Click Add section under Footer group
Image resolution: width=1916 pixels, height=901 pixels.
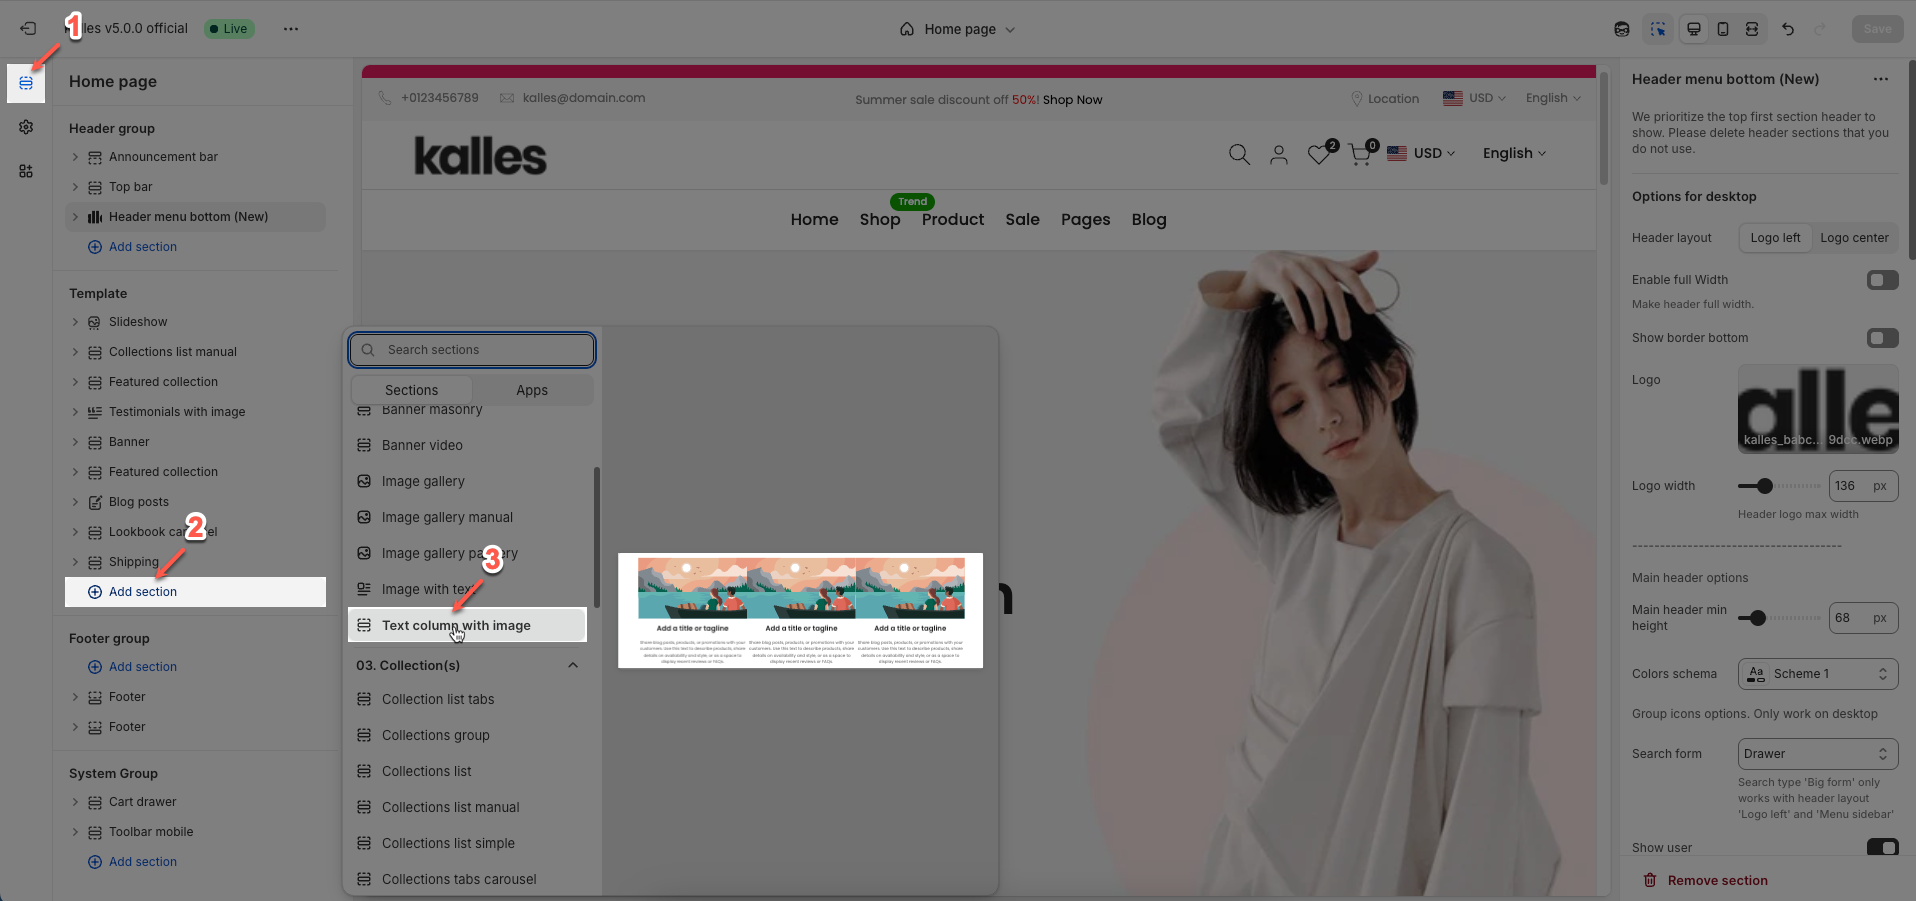(x=143, y=667)
